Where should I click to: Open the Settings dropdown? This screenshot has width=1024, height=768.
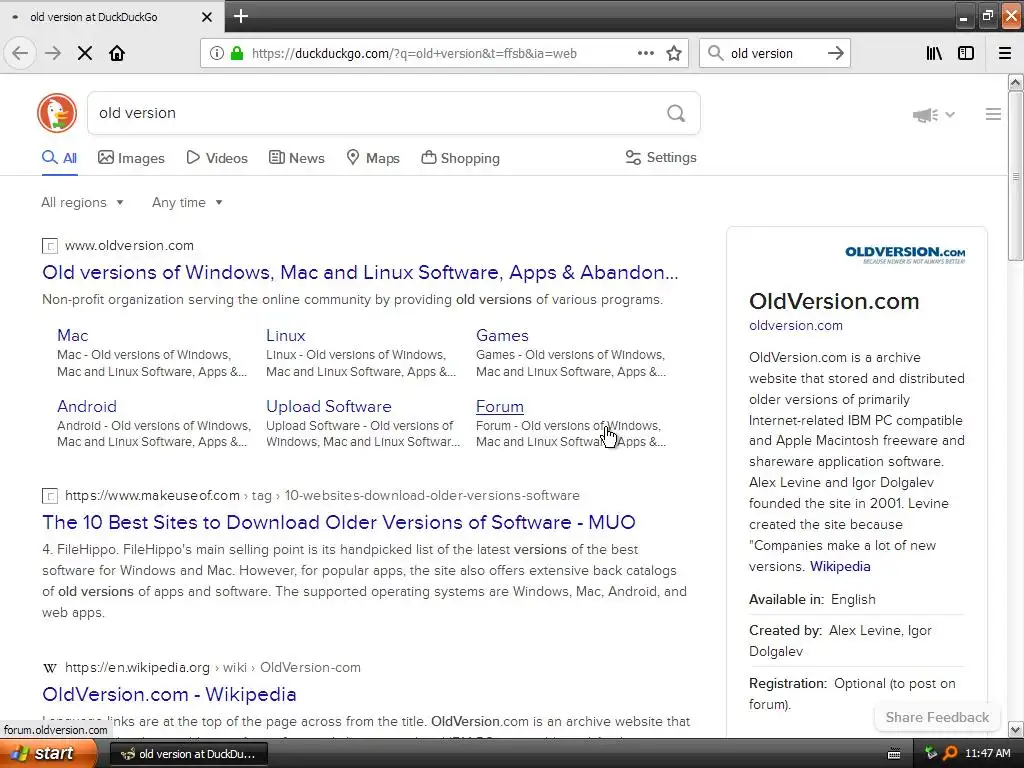pos(661,157)
